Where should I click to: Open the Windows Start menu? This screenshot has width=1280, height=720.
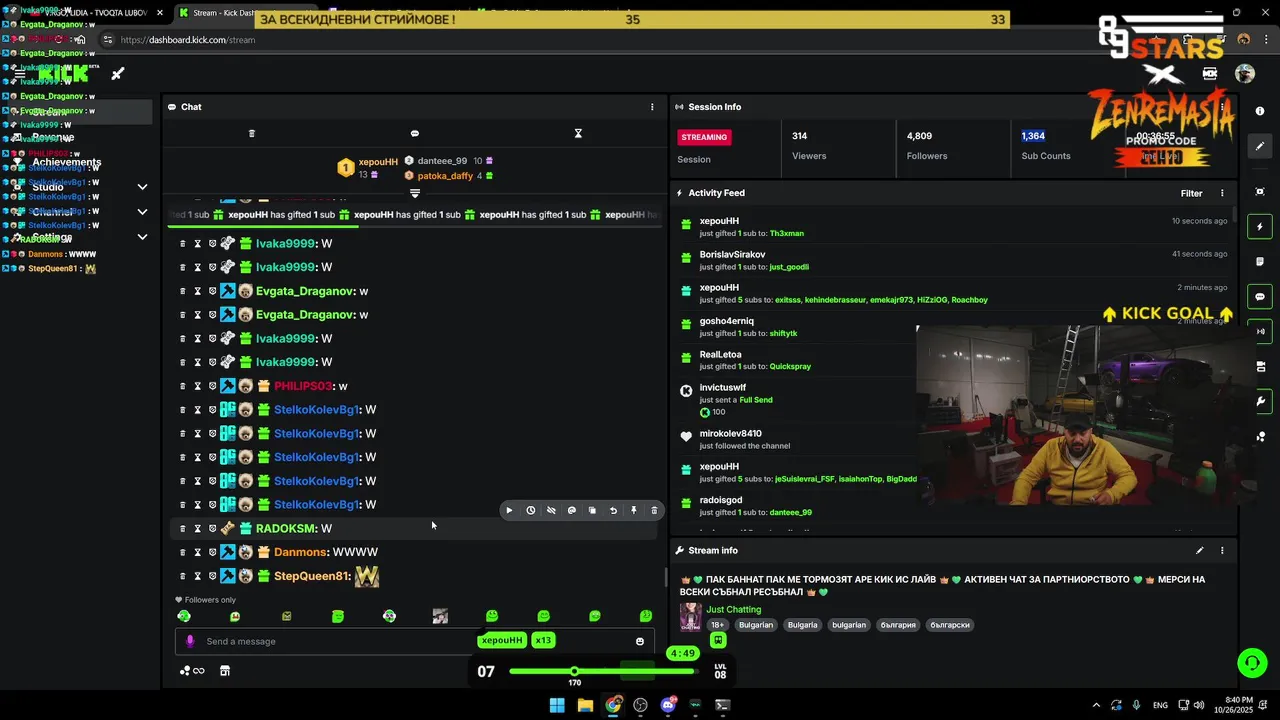pos(557,705)
